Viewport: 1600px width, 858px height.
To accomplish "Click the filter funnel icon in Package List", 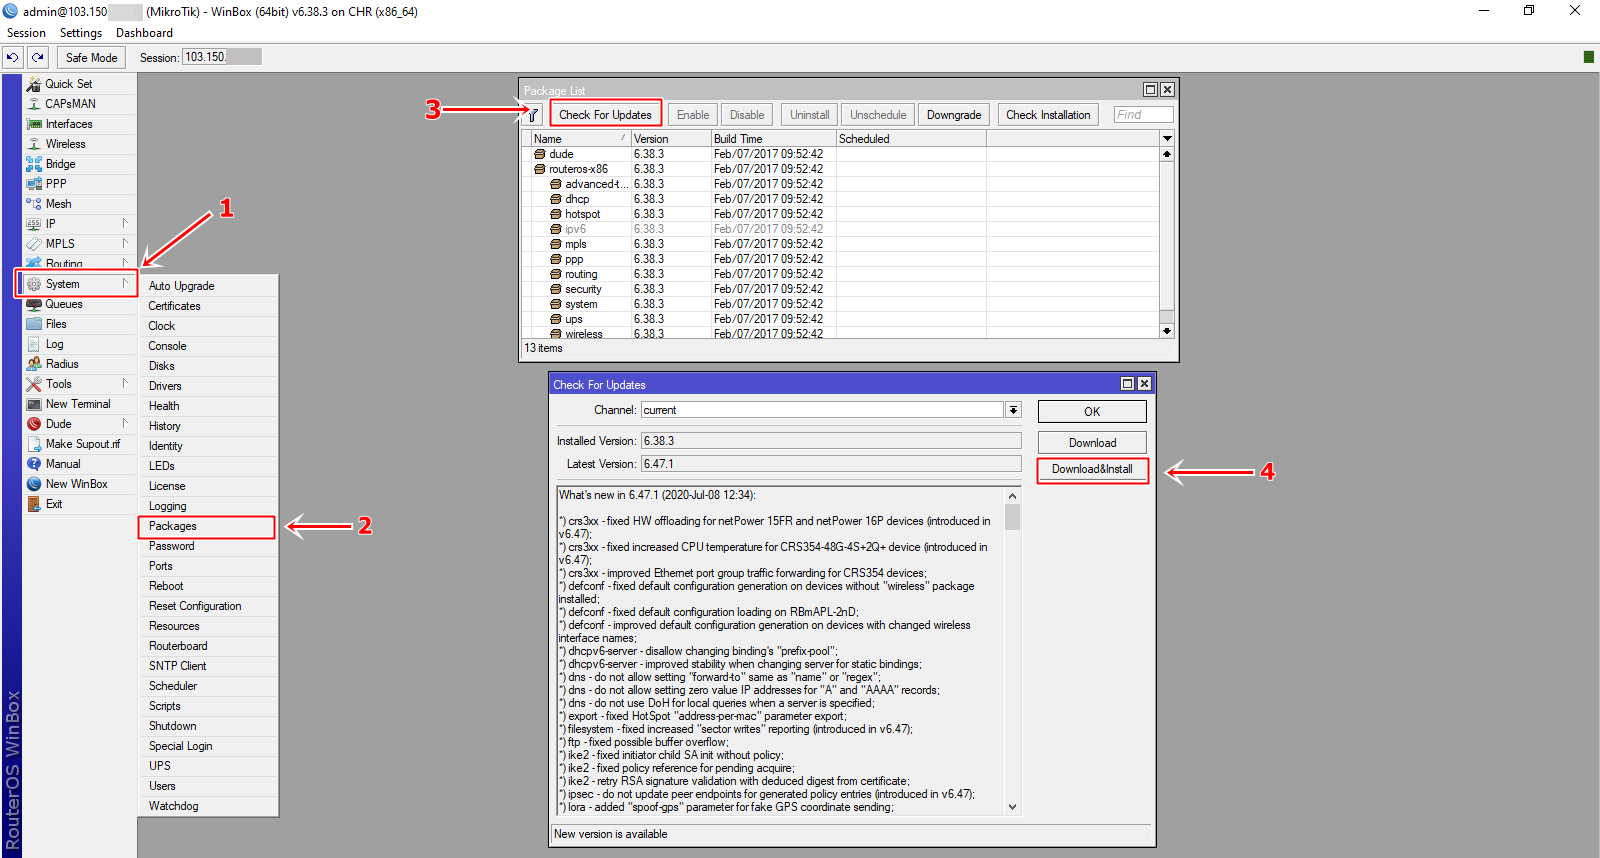I will (533, 115).
